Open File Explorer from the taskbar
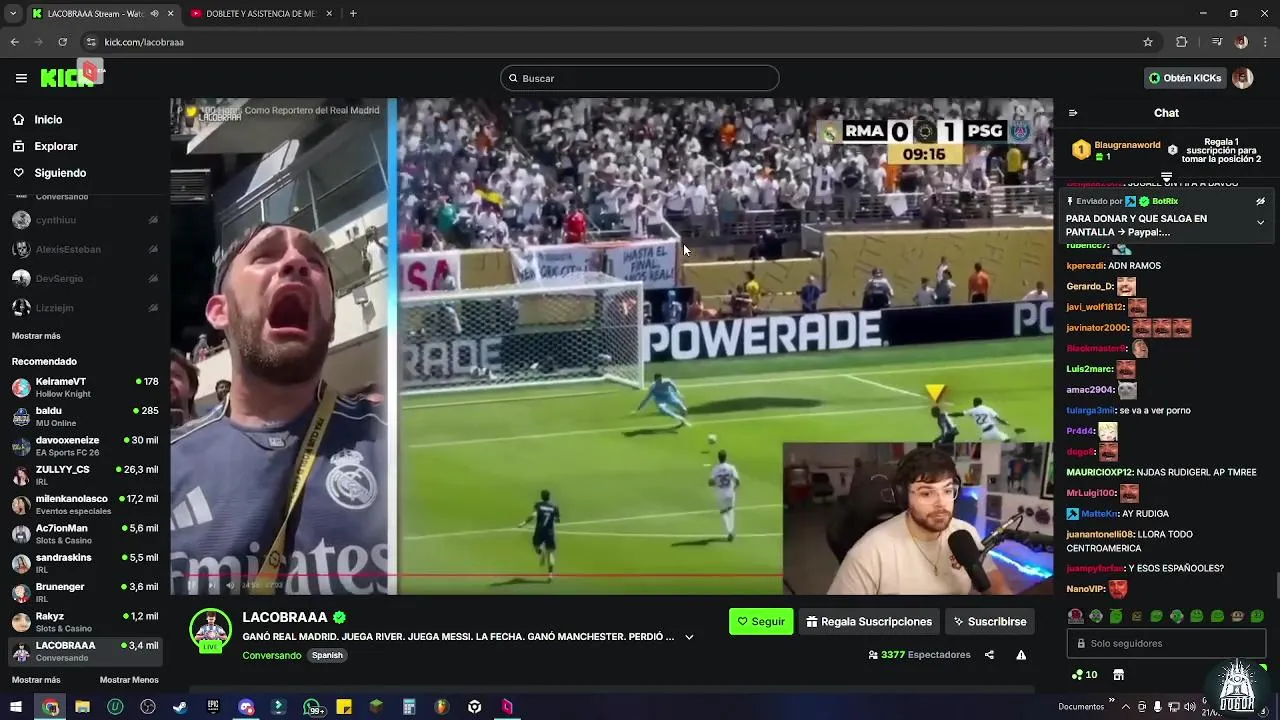Viewport: 1280px width, 720px height. (82, 707)
